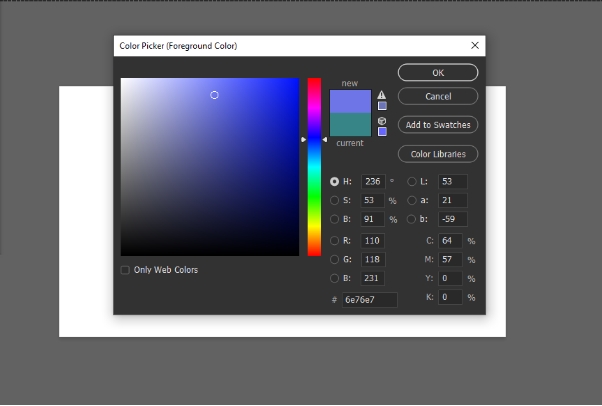602x406 pixels.
Task: Click the hex color field 6e76e7
Action: pos(370,300)
